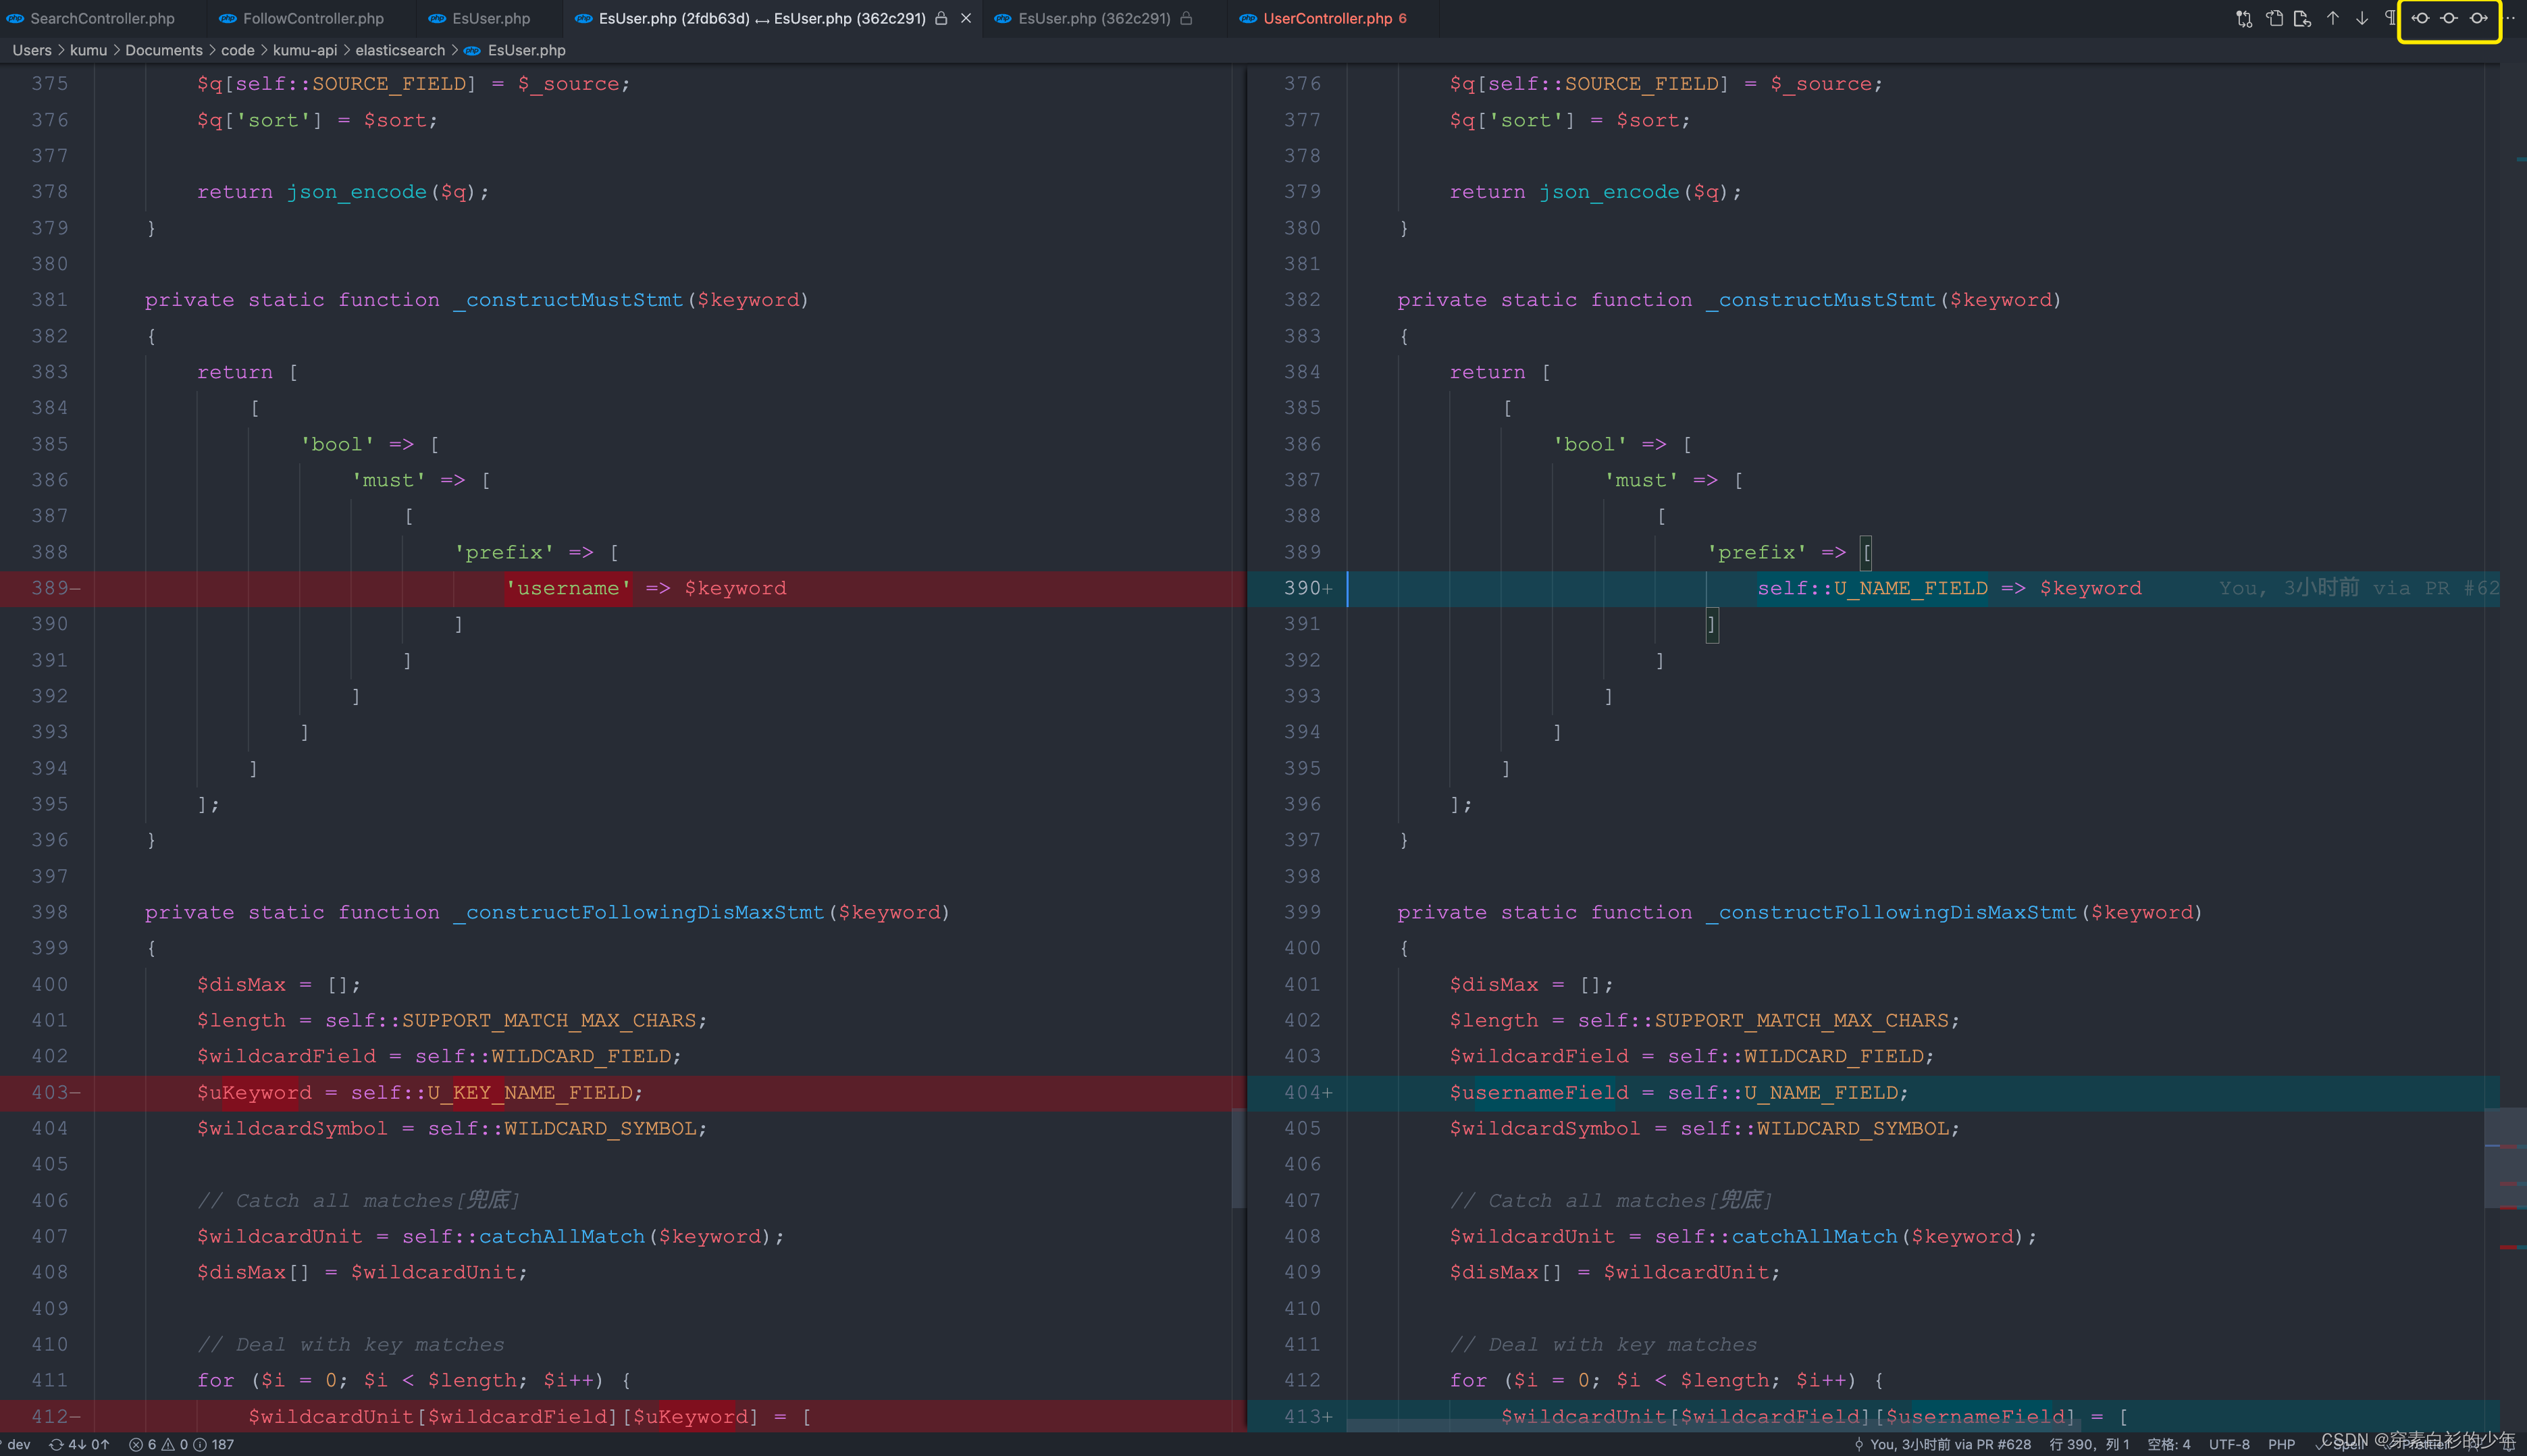
Task: Click line column indicator 行 390
Action: [x=2089, y=1444]
